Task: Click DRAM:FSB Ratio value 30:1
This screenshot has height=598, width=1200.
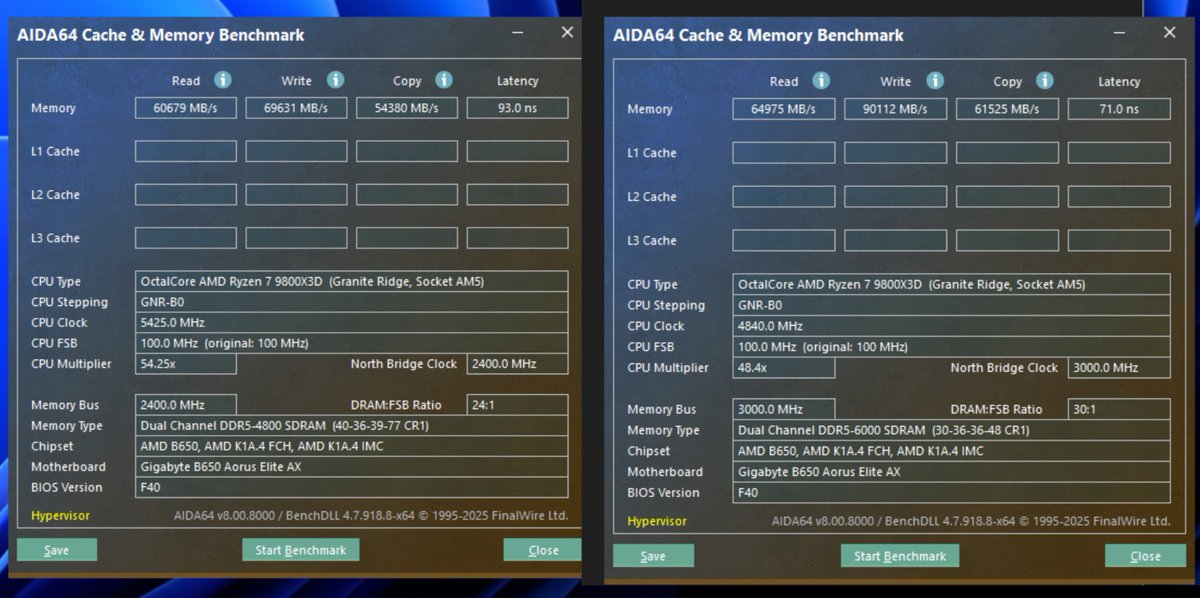Action: (1119, 409)
